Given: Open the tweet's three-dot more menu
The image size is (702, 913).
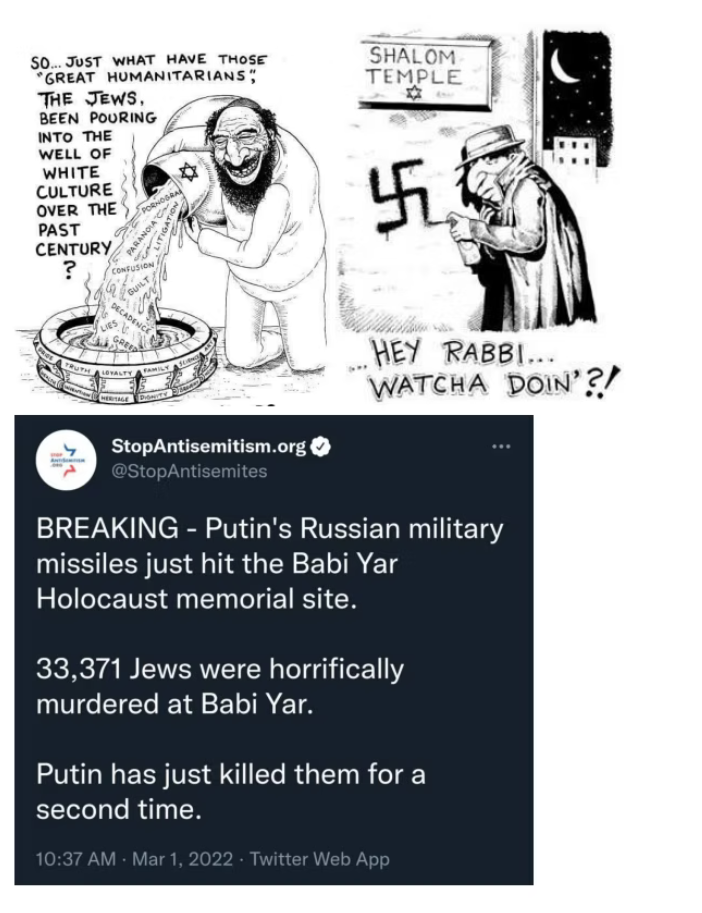Looking at the screenshot, I should click(501, 447).
